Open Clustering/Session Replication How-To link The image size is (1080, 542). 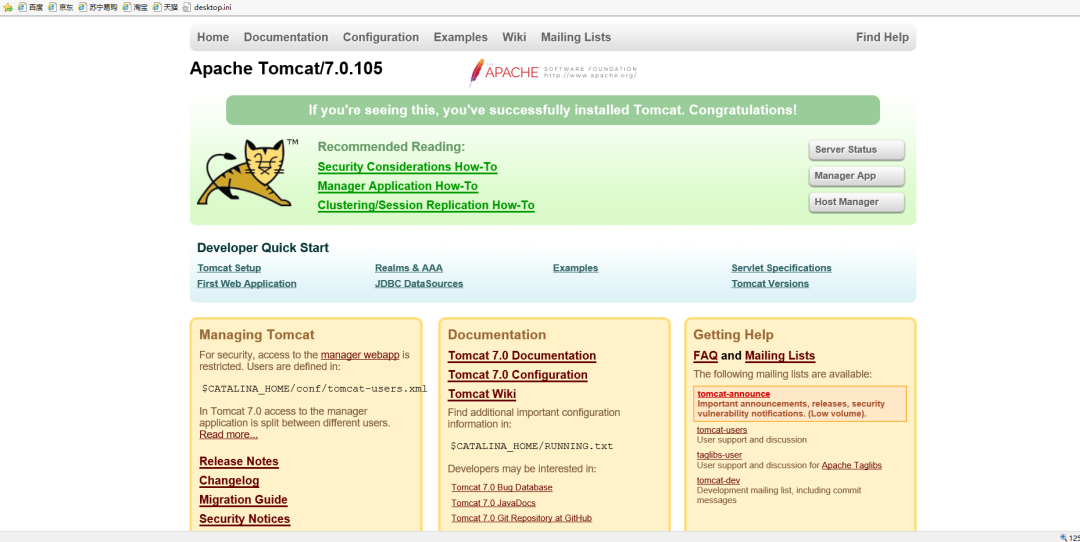(426, 205)
